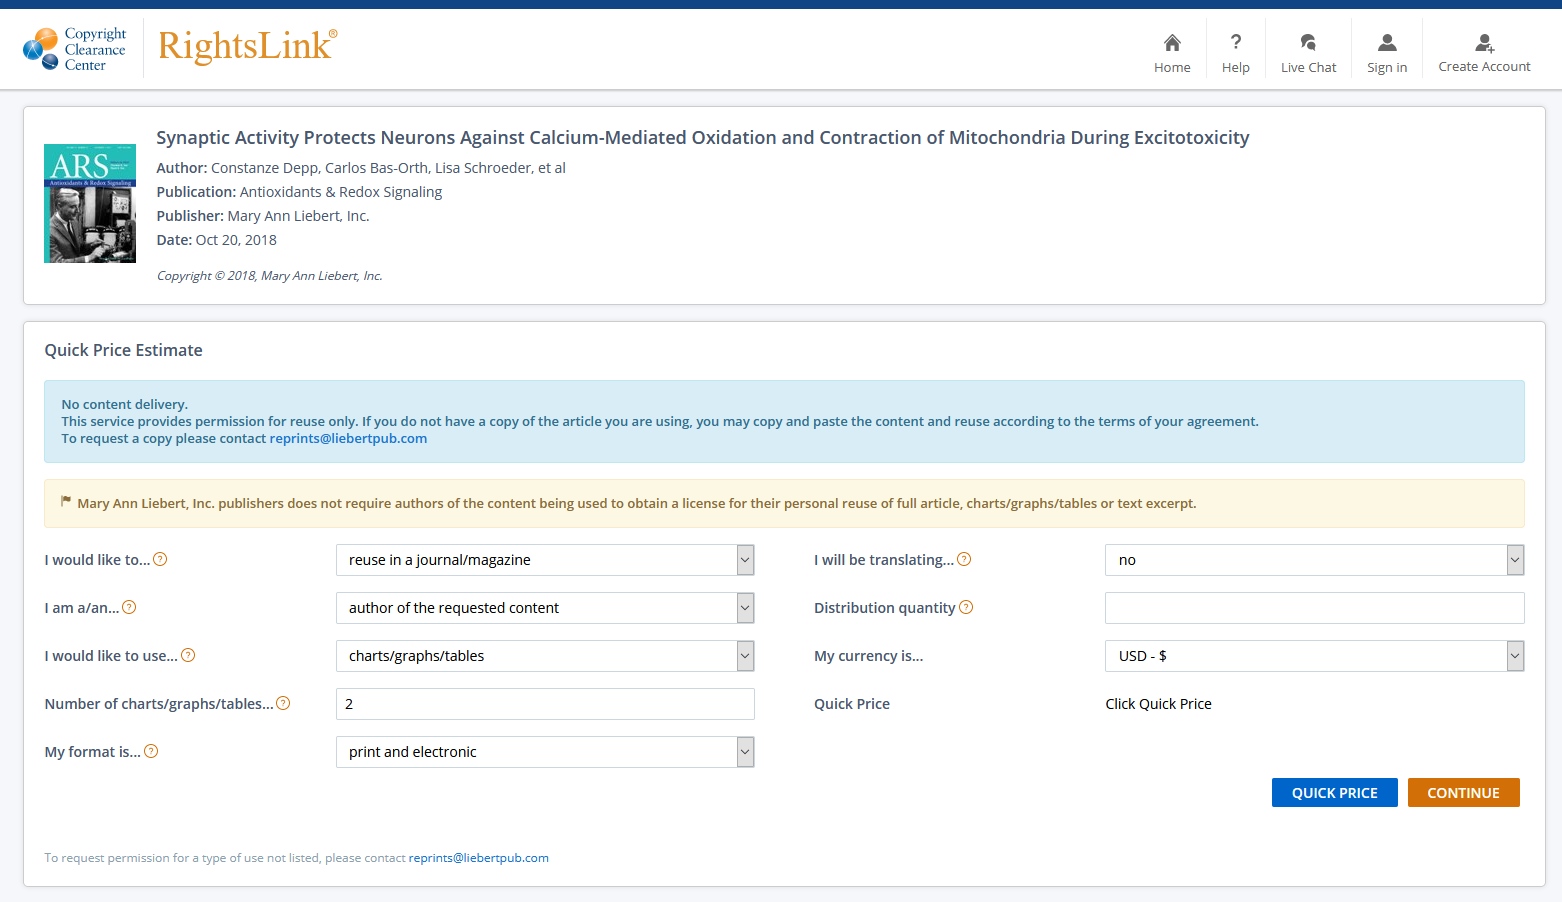Click help icon next to 'I am a/an...'
The height and width of the screenshot is (902, 1562).
click(129, 607)
